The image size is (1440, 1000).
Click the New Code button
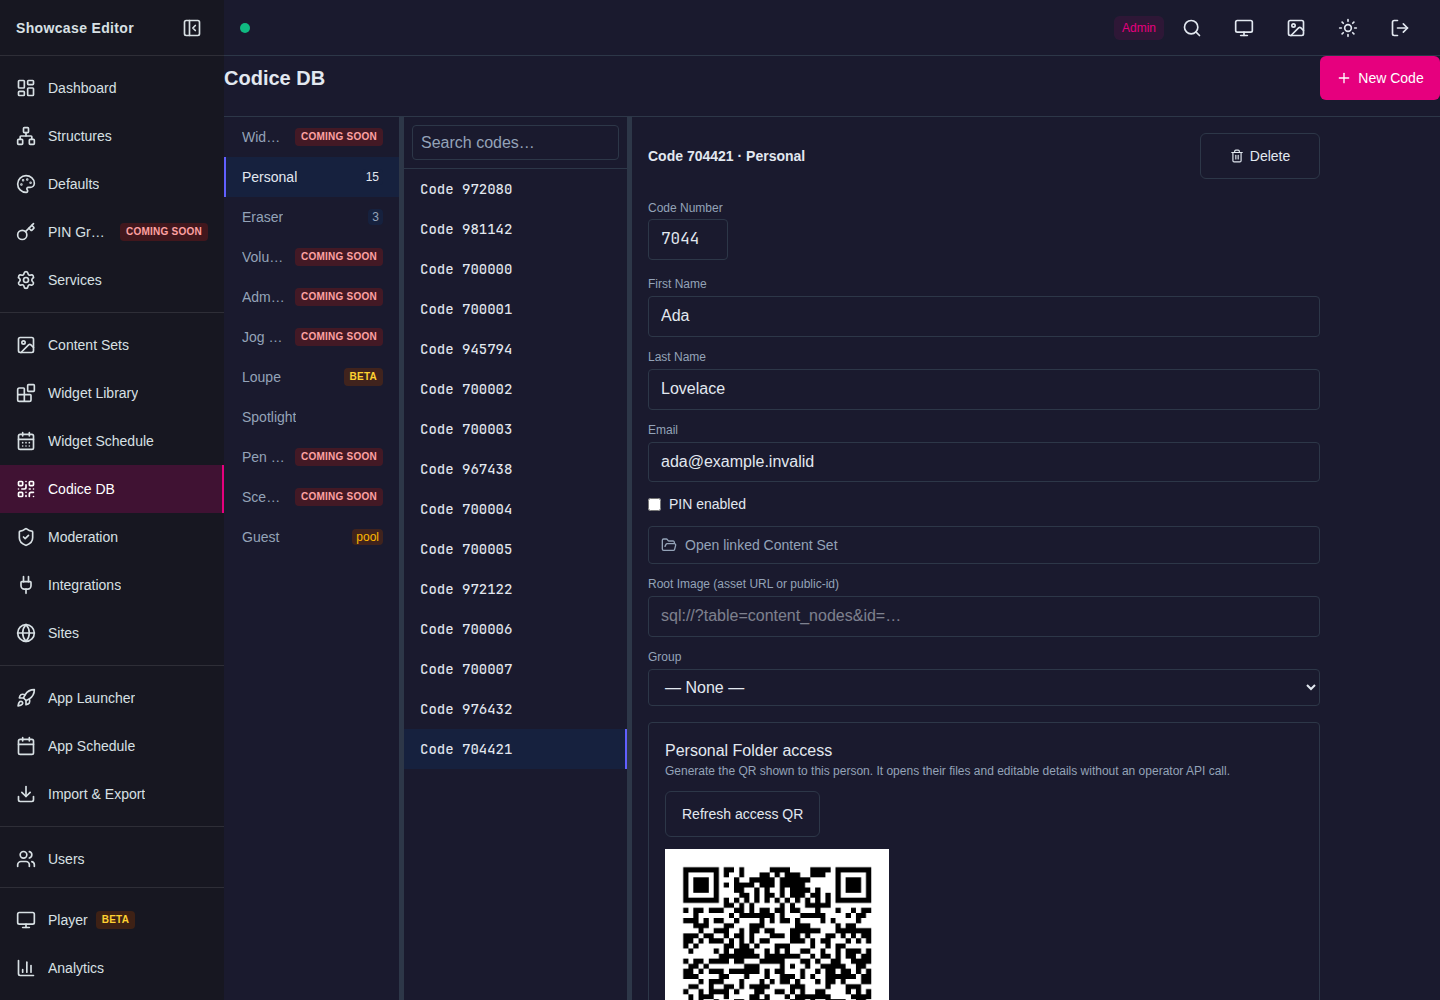pyautogui.click(x=1380, y=78)
